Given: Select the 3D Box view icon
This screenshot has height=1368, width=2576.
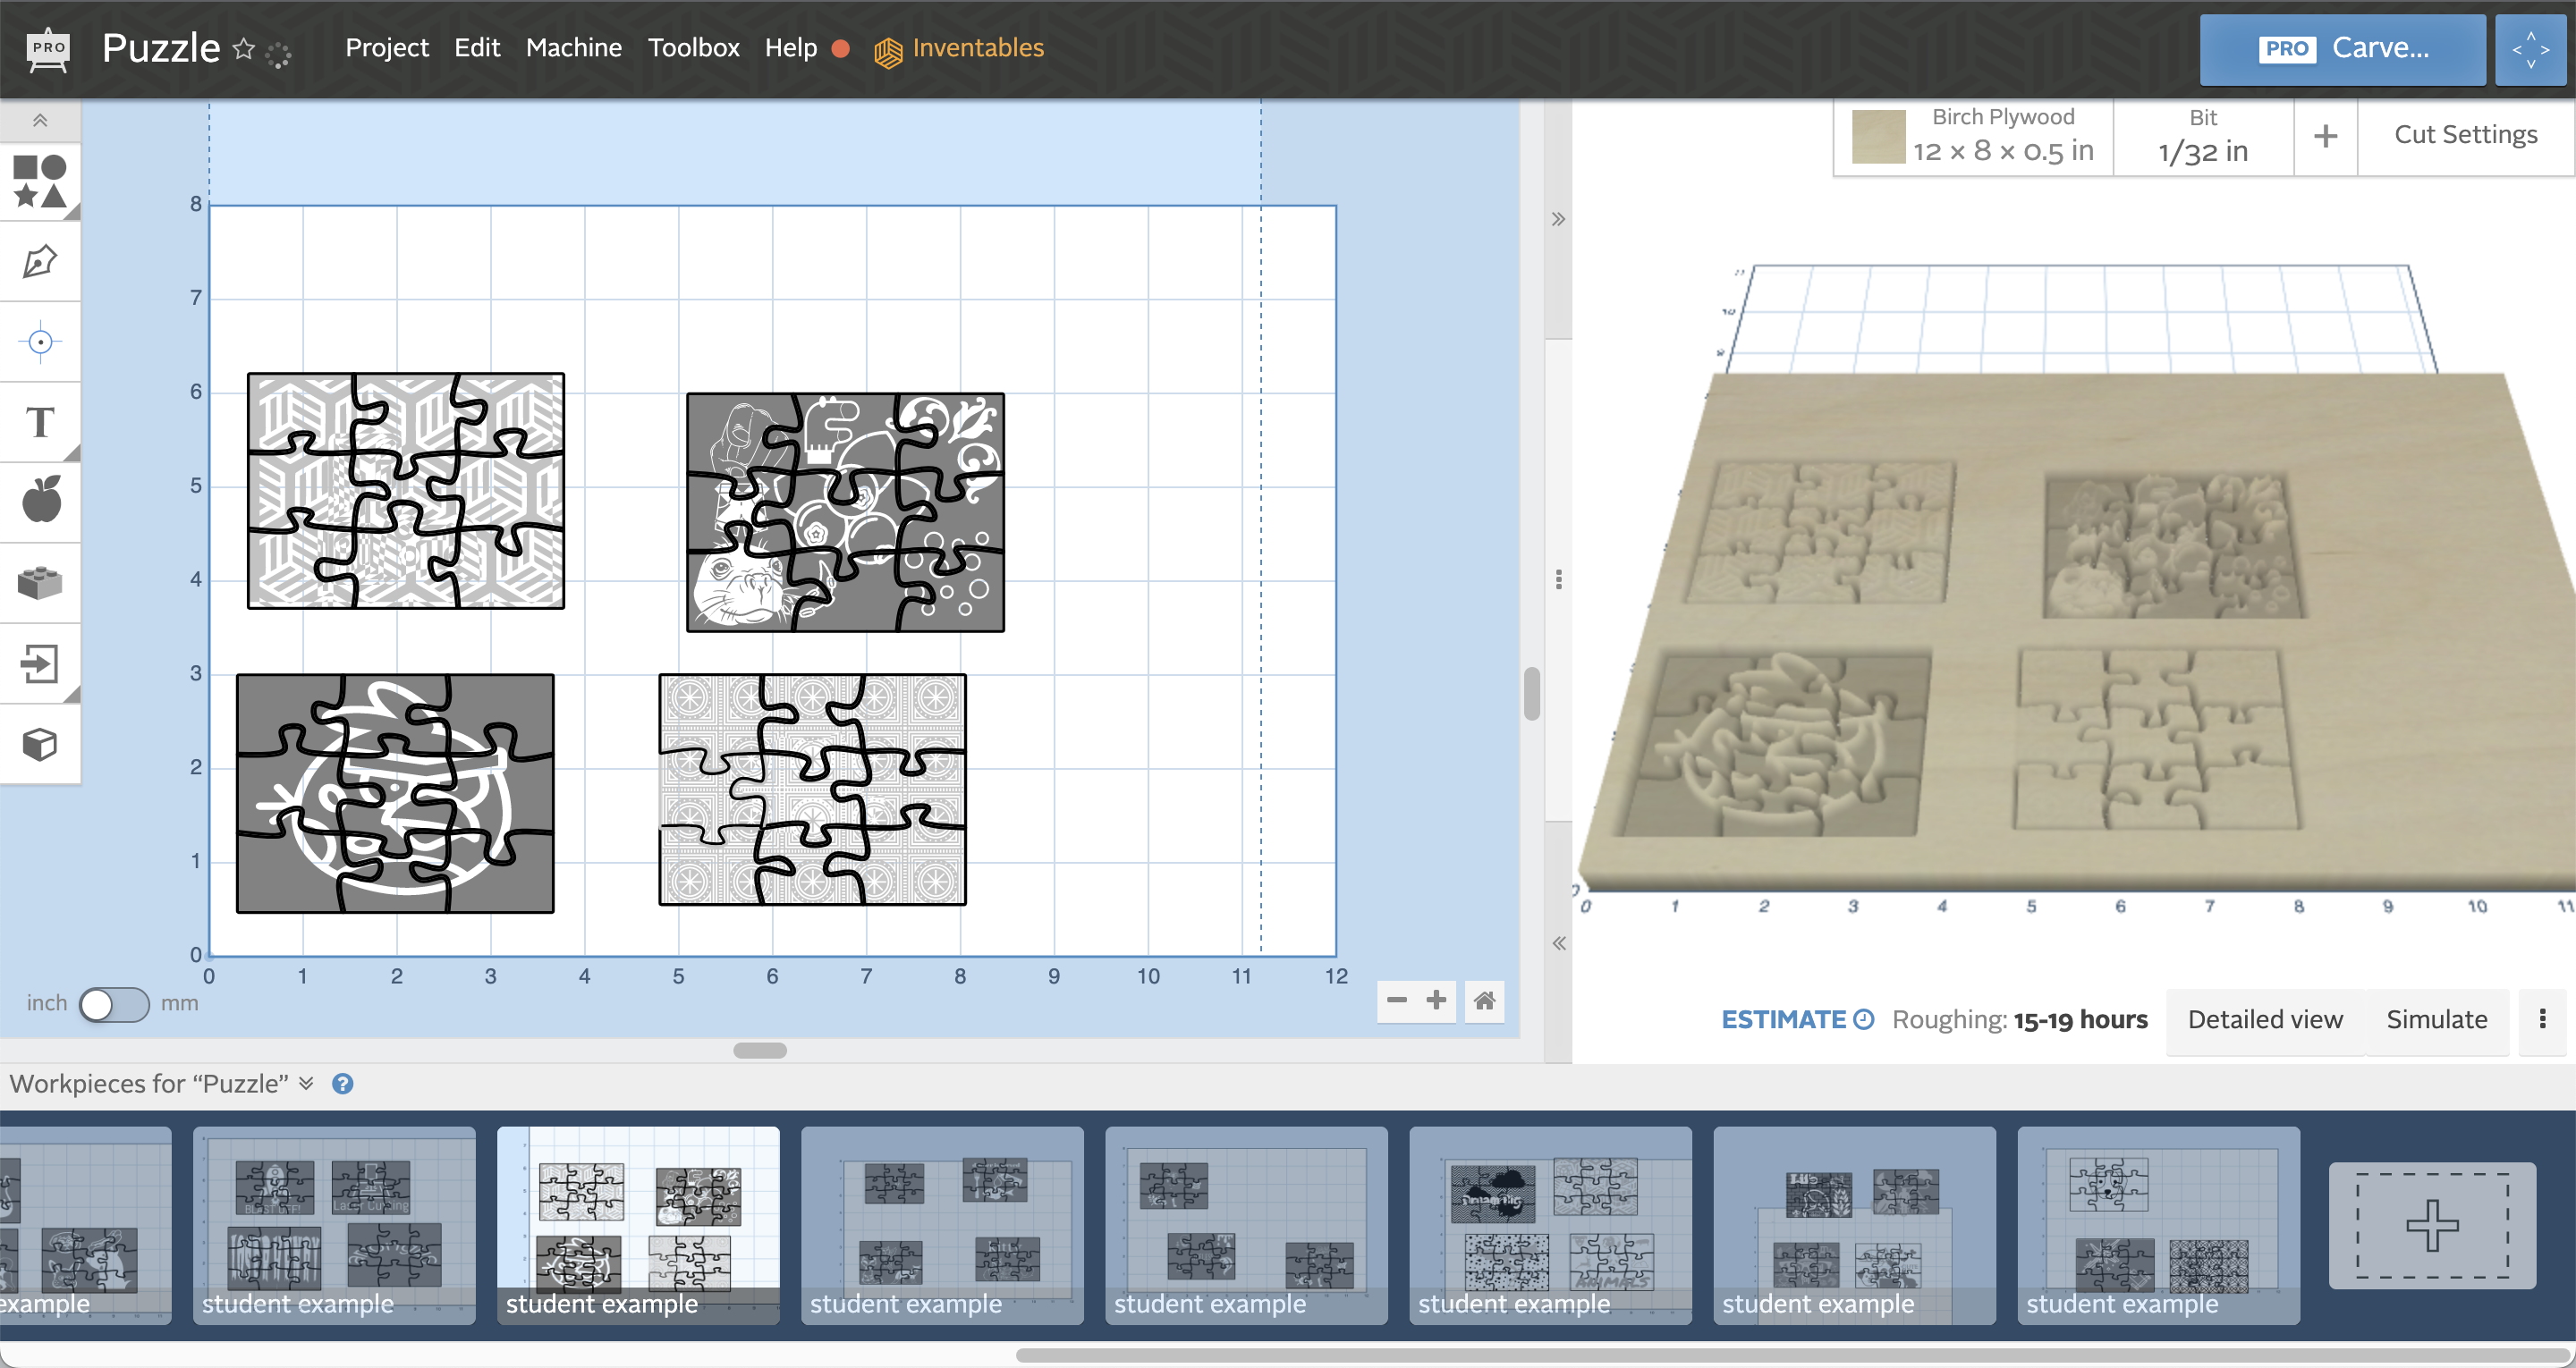Looking at the screenshot, I should 41,747.
